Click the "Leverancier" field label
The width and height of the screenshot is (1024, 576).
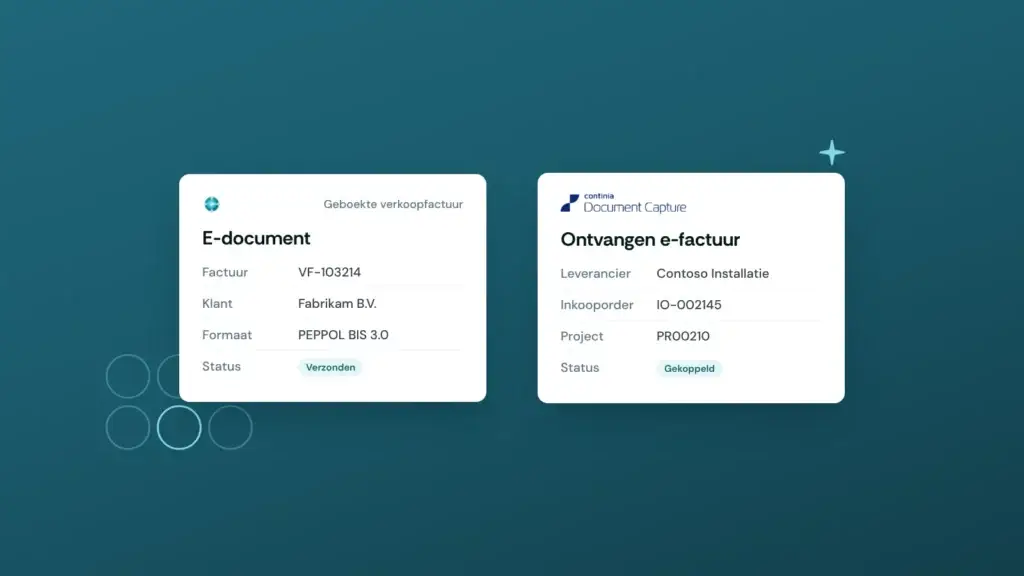(x=595, y=274)
